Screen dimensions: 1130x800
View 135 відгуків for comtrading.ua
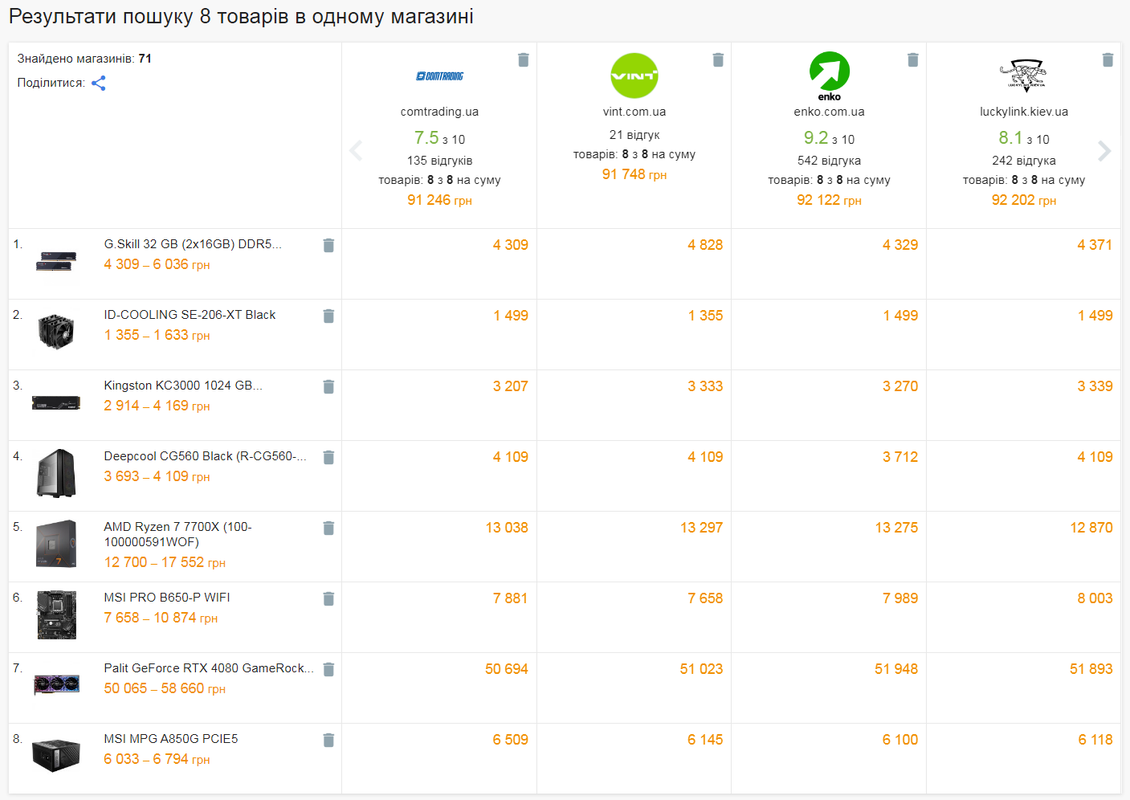[440, 161]
